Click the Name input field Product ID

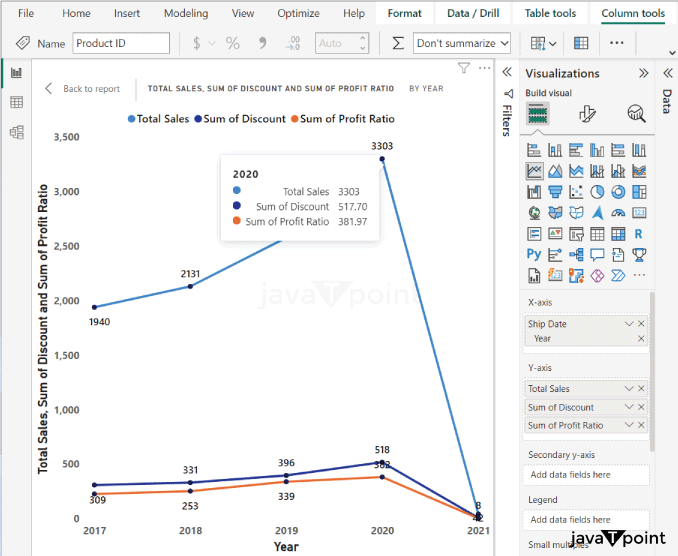(x=121, y=43)
